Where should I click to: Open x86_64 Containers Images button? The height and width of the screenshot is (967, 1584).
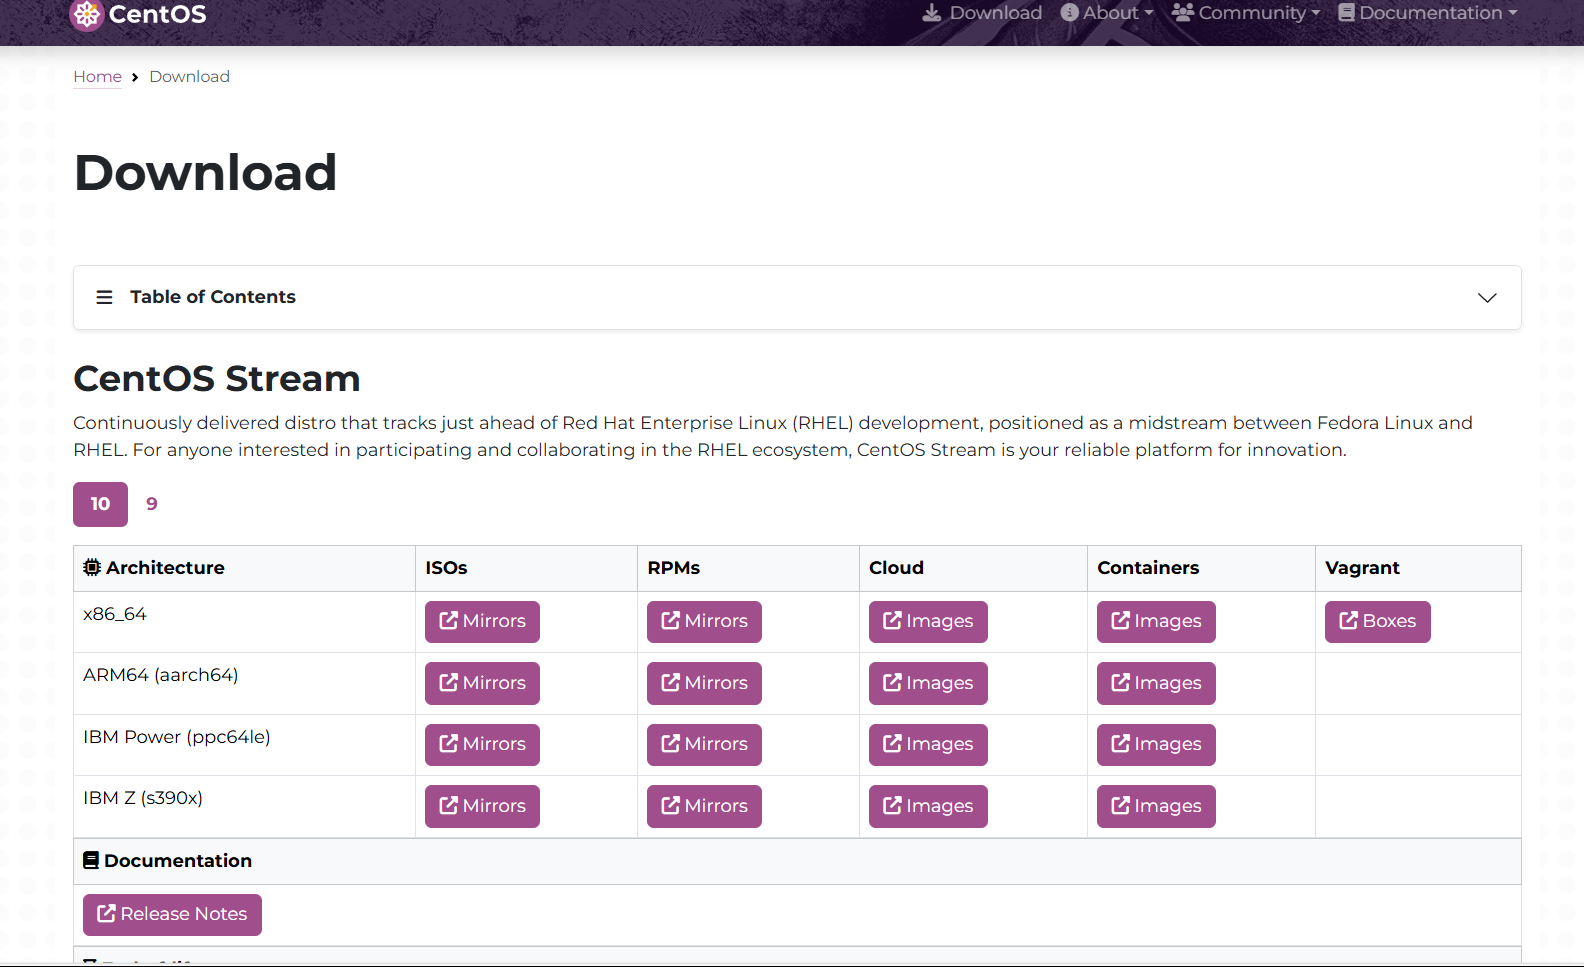coord(1156,622)
